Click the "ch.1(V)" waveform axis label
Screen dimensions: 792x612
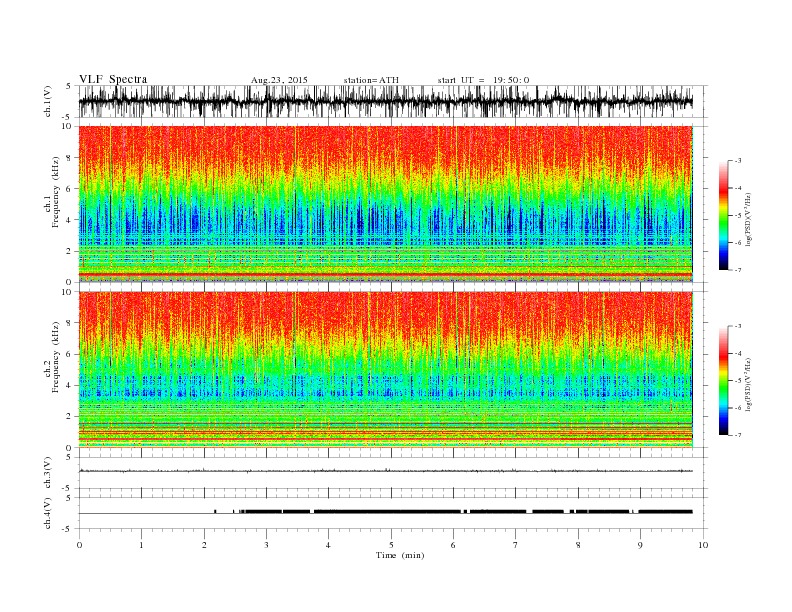pos(48,101)
